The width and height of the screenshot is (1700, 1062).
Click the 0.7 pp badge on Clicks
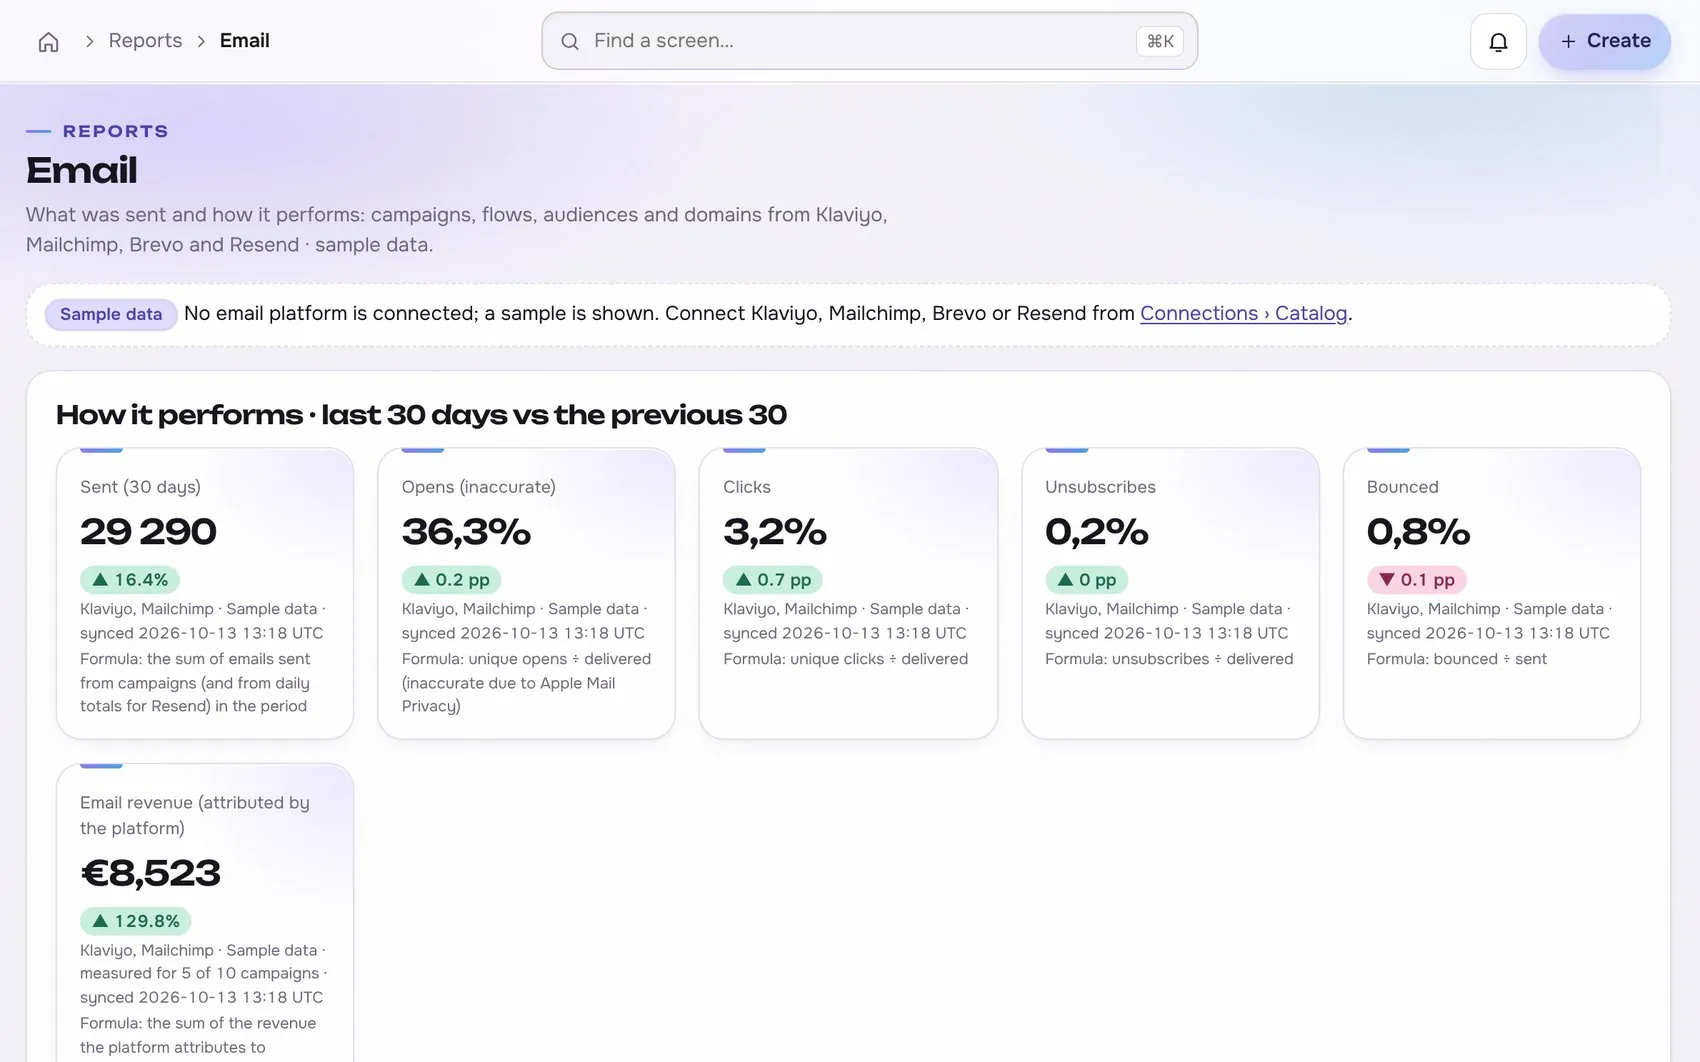click(773, 579)
